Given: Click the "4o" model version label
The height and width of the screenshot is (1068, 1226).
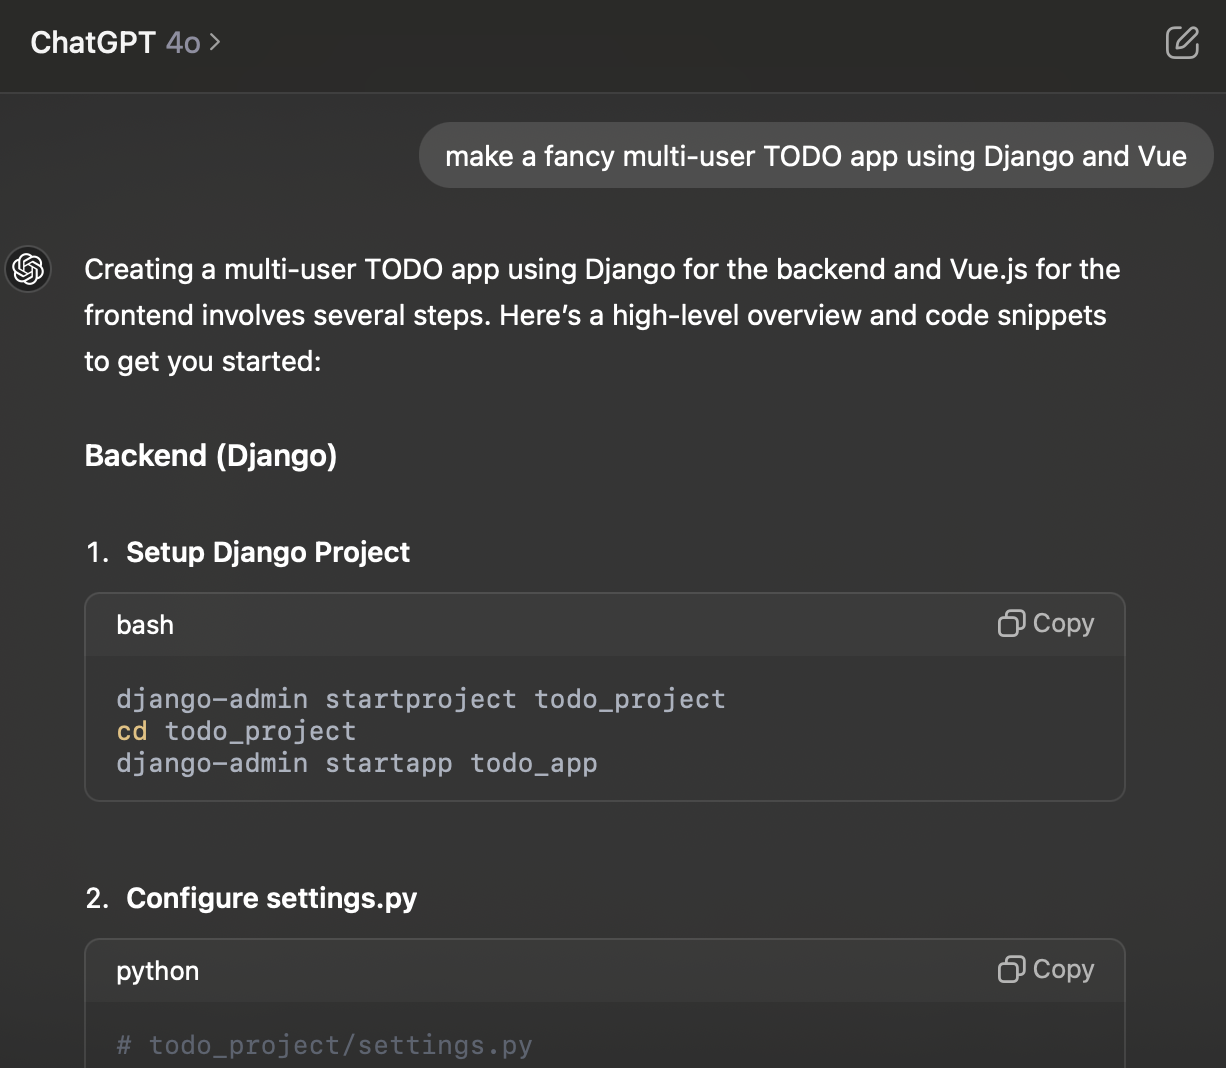Looking at the screenshot, I should pos(183,43).
